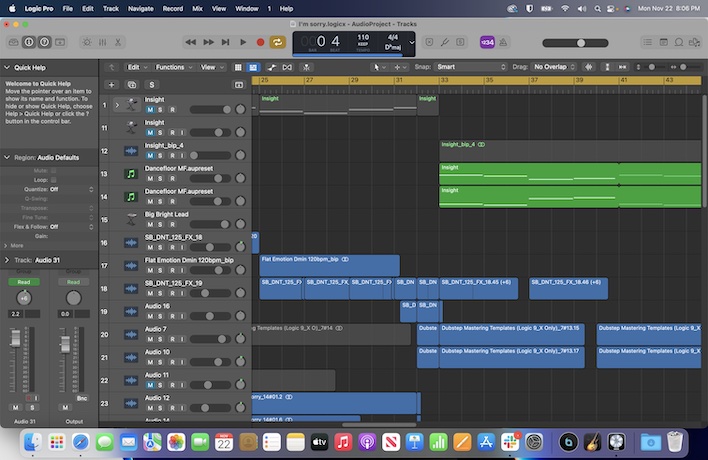Toggle the Flex show/hide button

tap(287, 67)
